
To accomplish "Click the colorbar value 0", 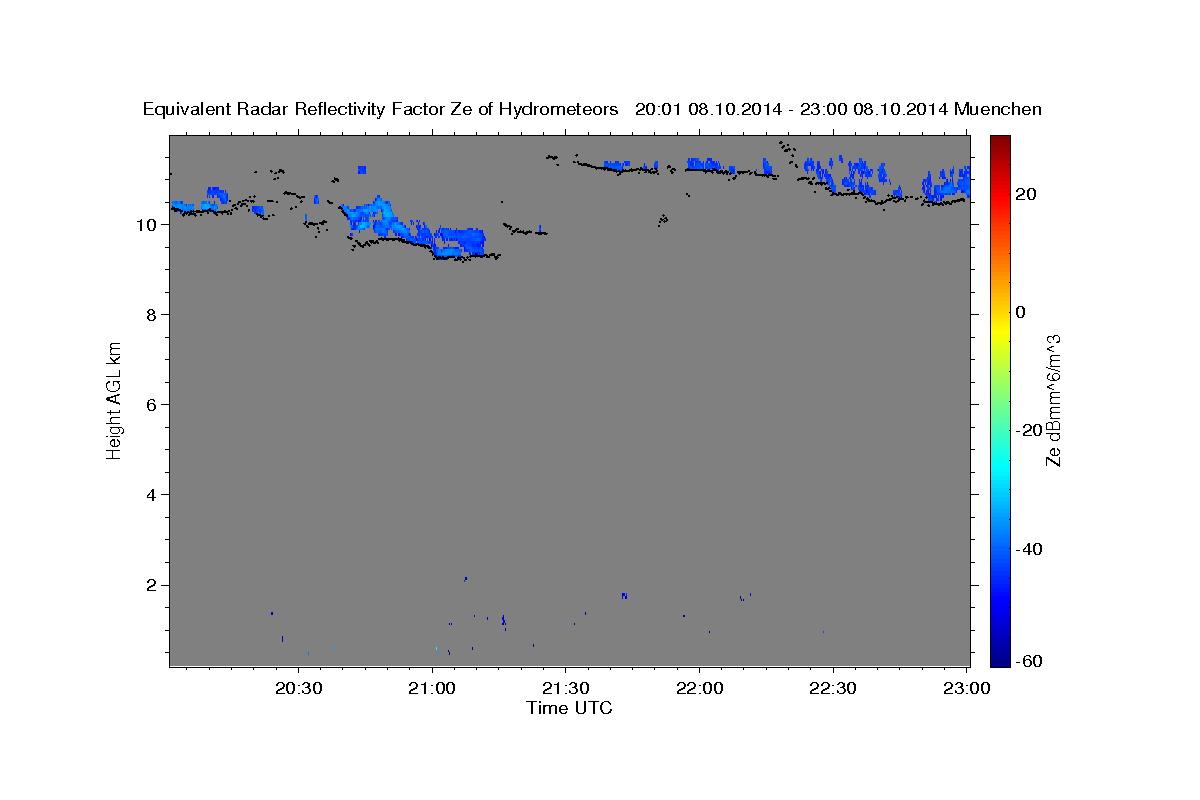I will pos(1021,312).
